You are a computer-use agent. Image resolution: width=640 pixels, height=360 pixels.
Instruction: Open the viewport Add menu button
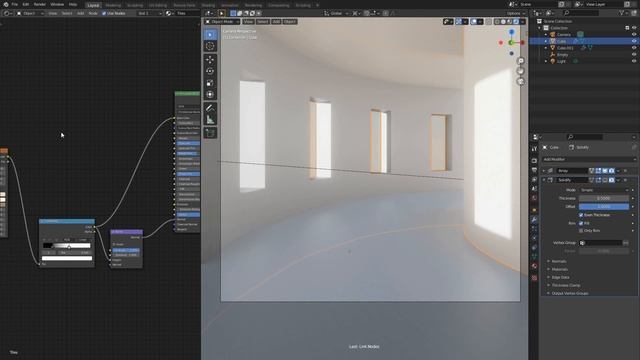tap(276, 22)
